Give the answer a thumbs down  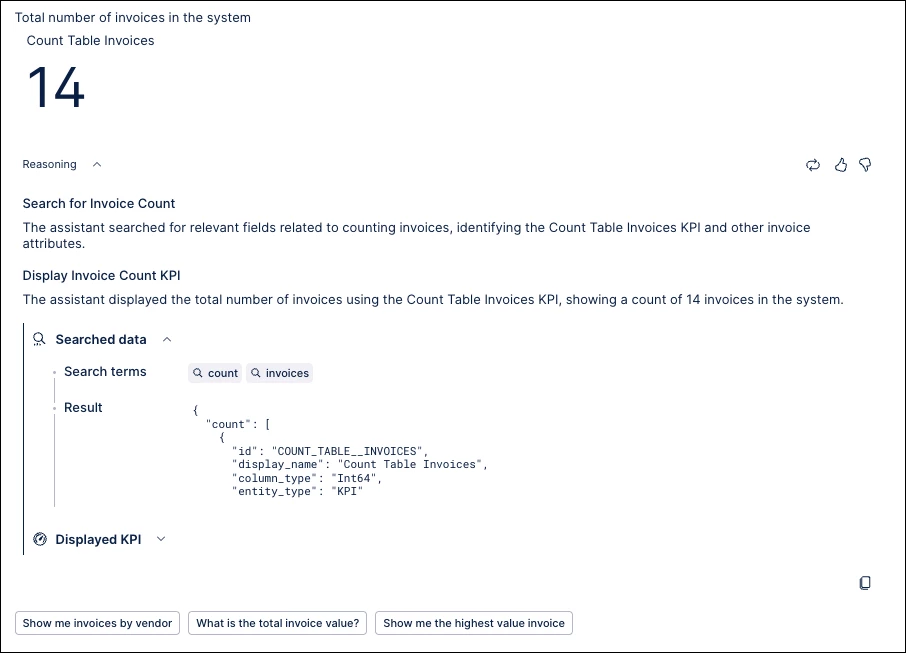click(865, 165)
